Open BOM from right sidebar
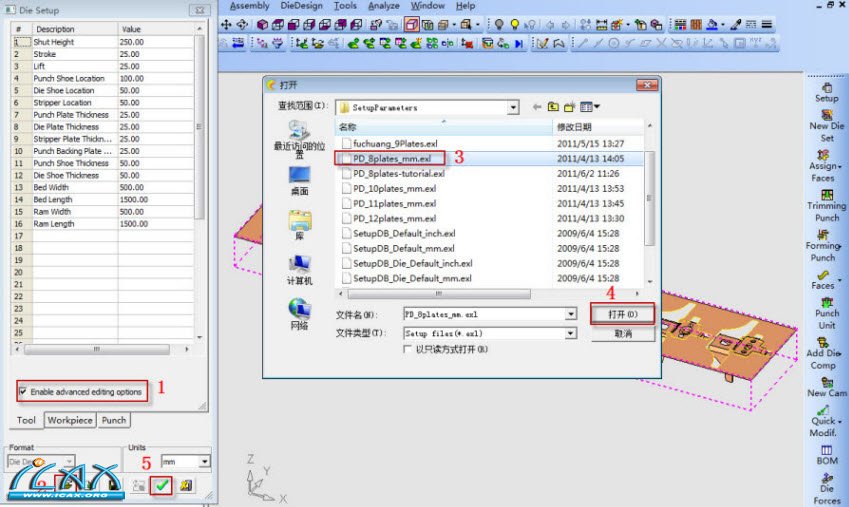 (827, 455)
